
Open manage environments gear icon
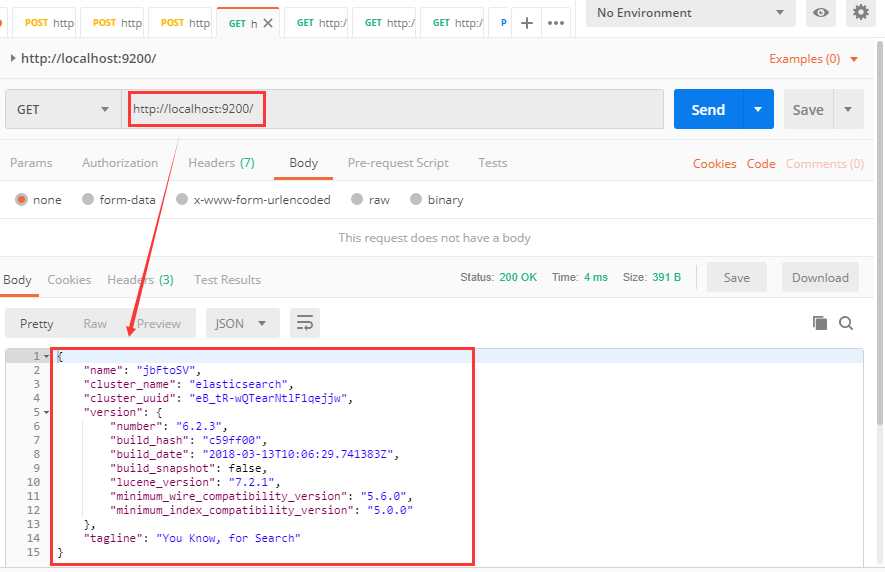[861, 12]
